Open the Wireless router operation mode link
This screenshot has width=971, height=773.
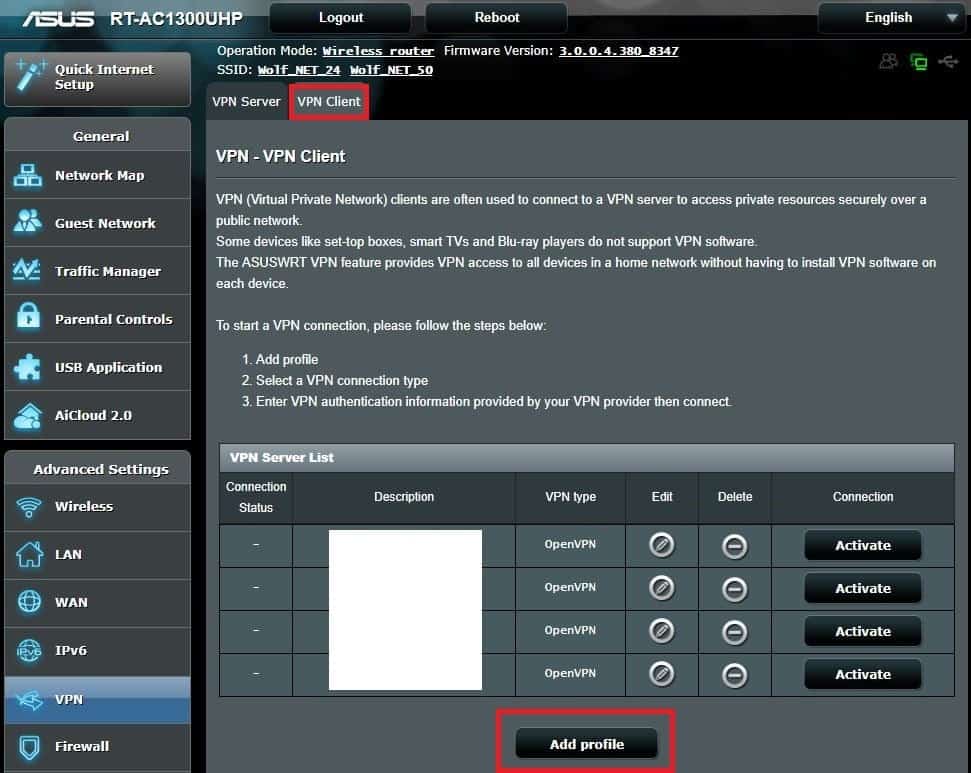point(378,51)
